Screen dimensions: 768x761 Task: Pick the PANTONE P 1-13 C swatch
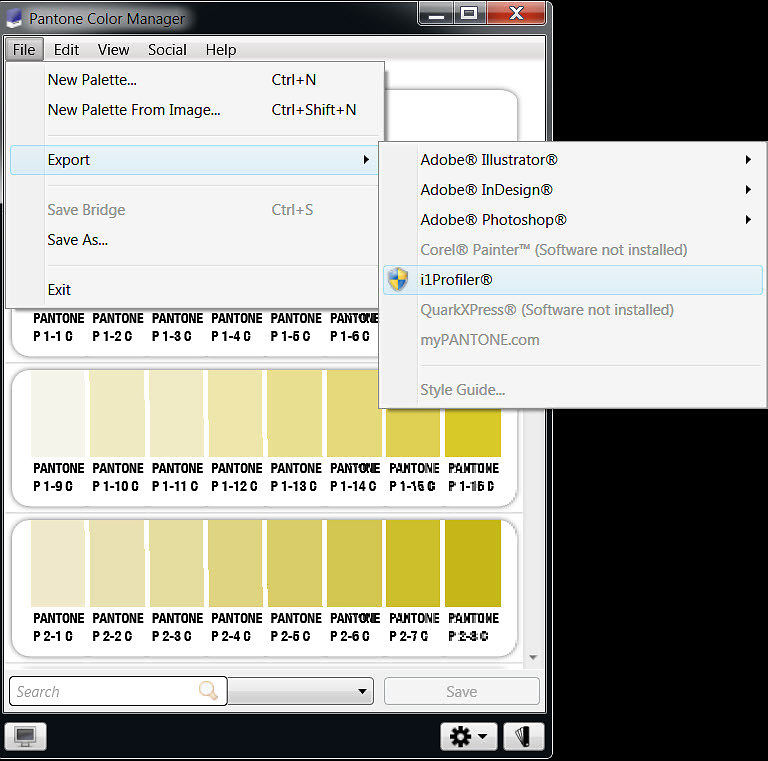tap(295, 431)
